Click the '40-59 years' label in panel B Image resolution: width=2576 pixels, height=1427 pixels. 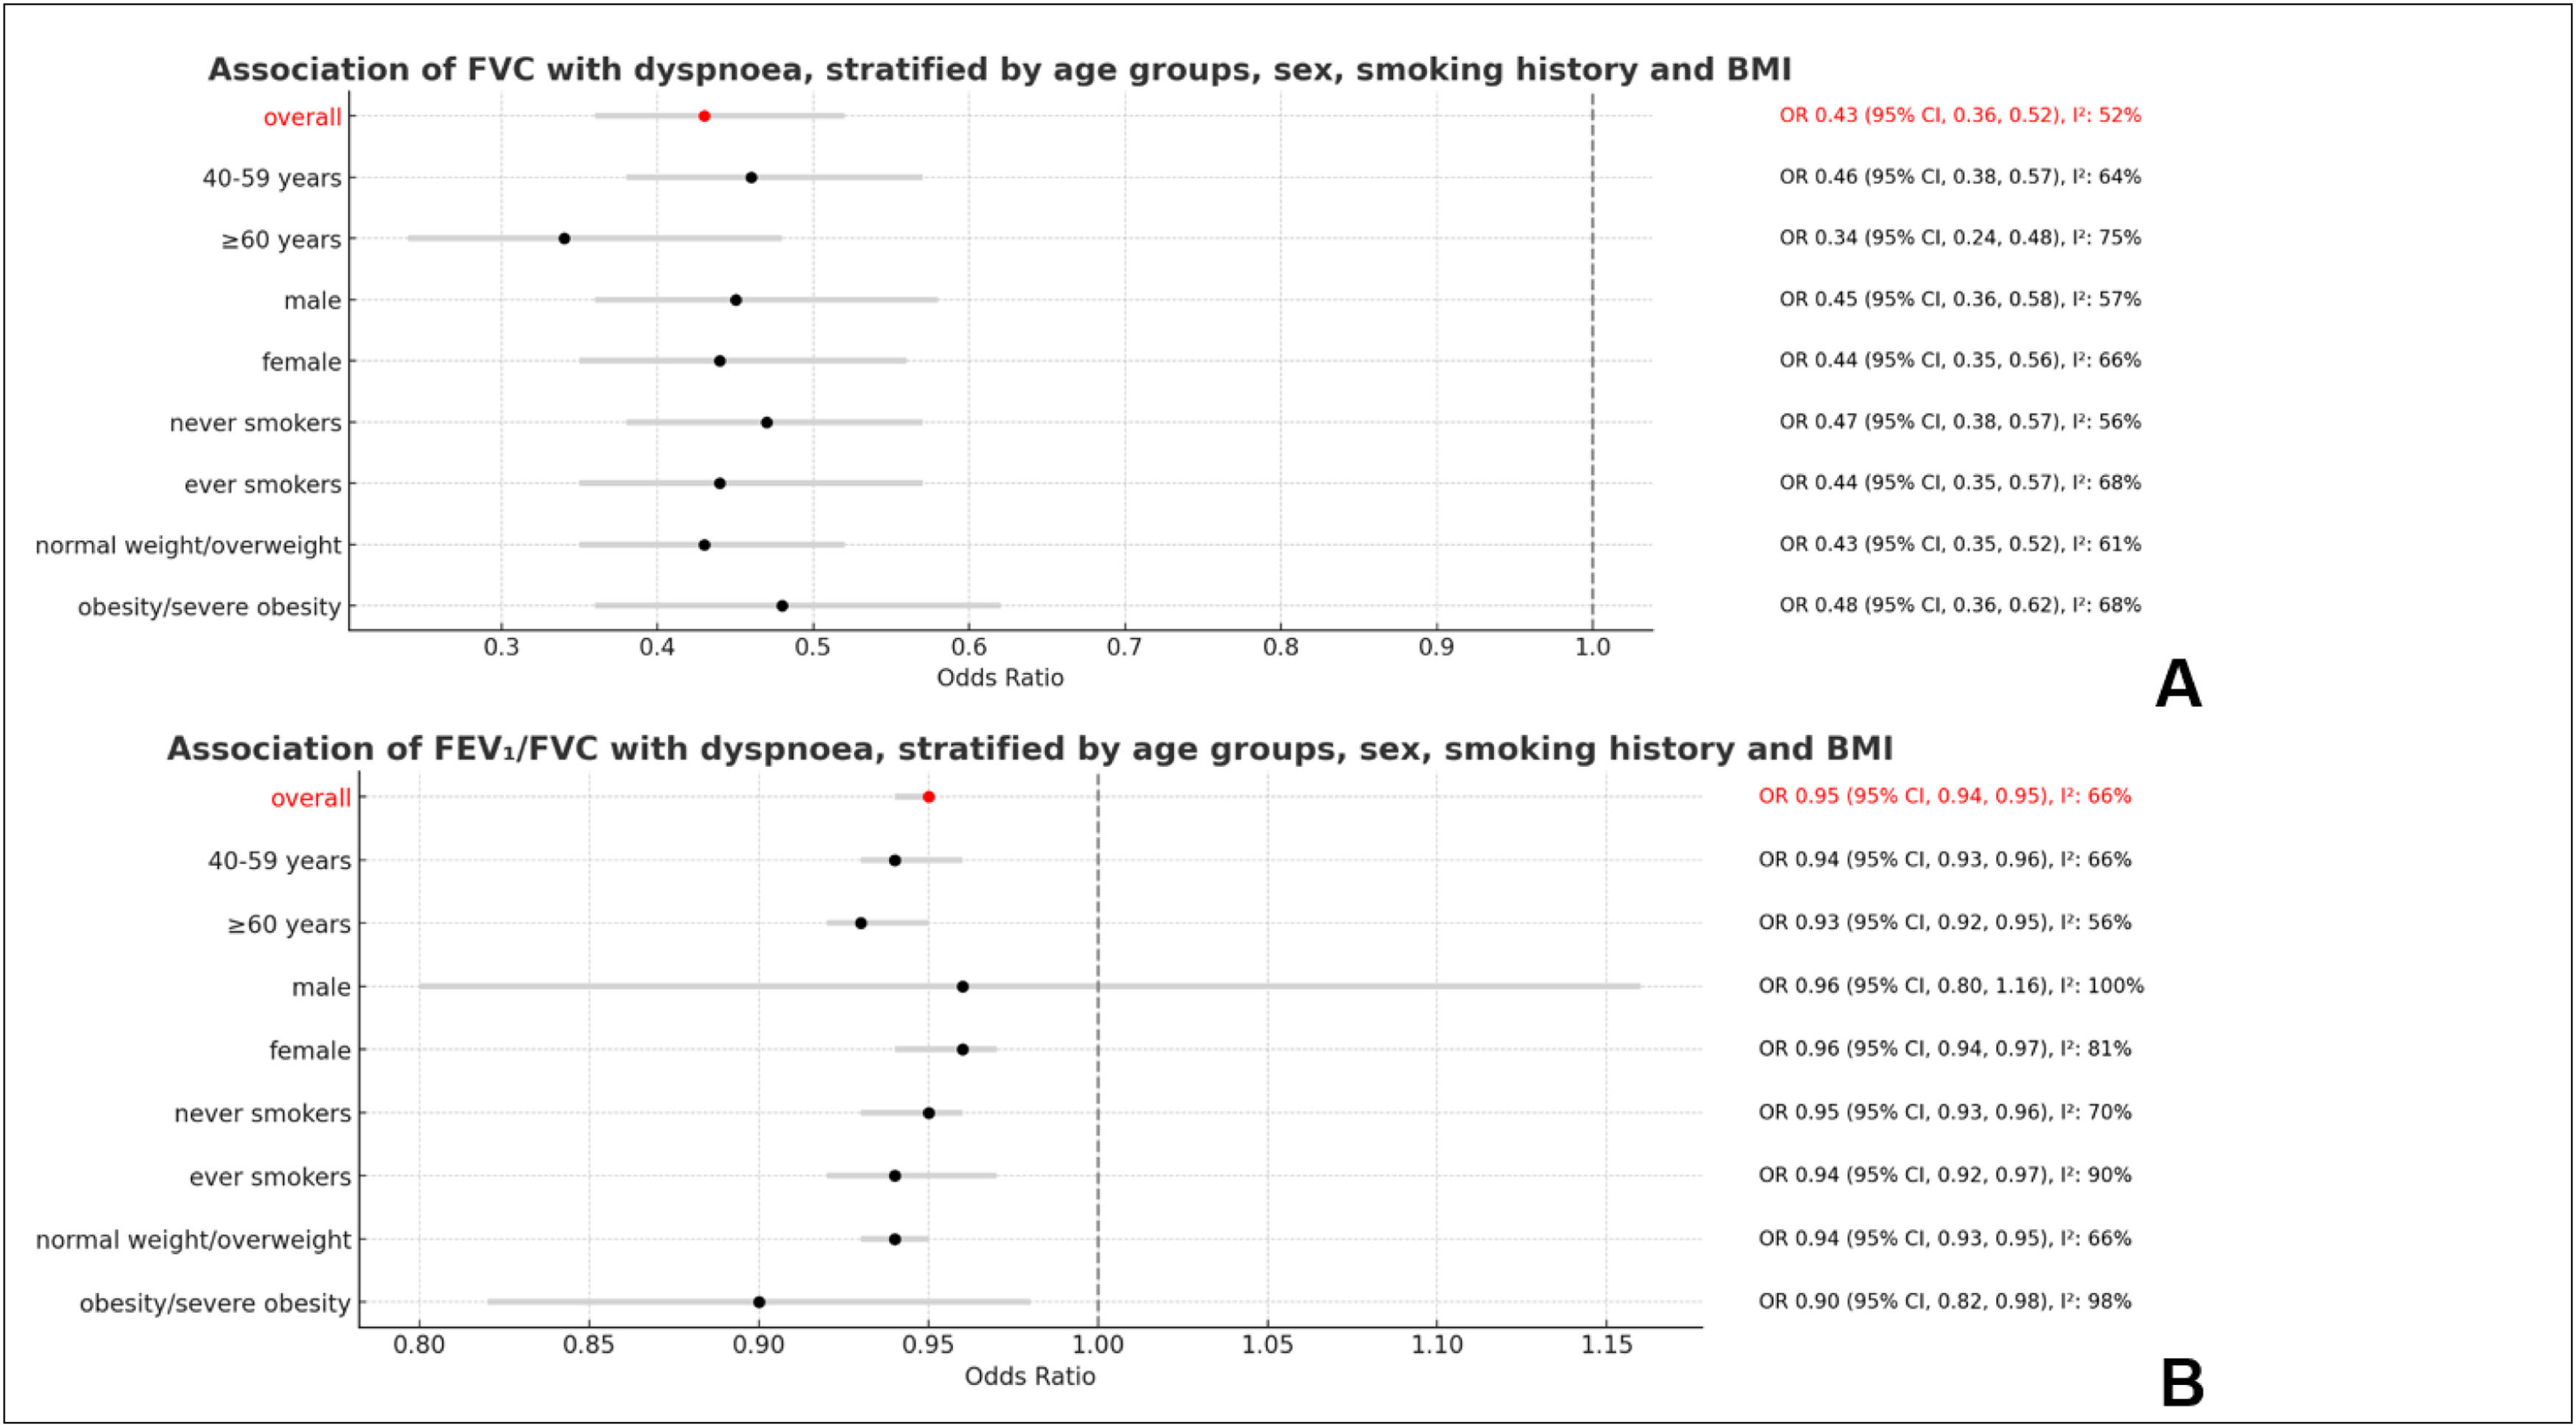pos(279,861)
